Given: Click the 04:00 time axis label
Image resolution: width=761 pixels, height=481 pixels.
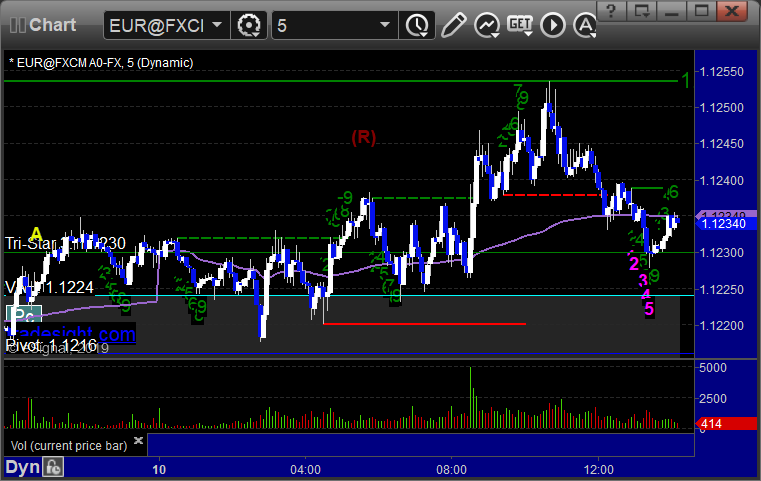Looking at the screenshot, I should 305,470.
